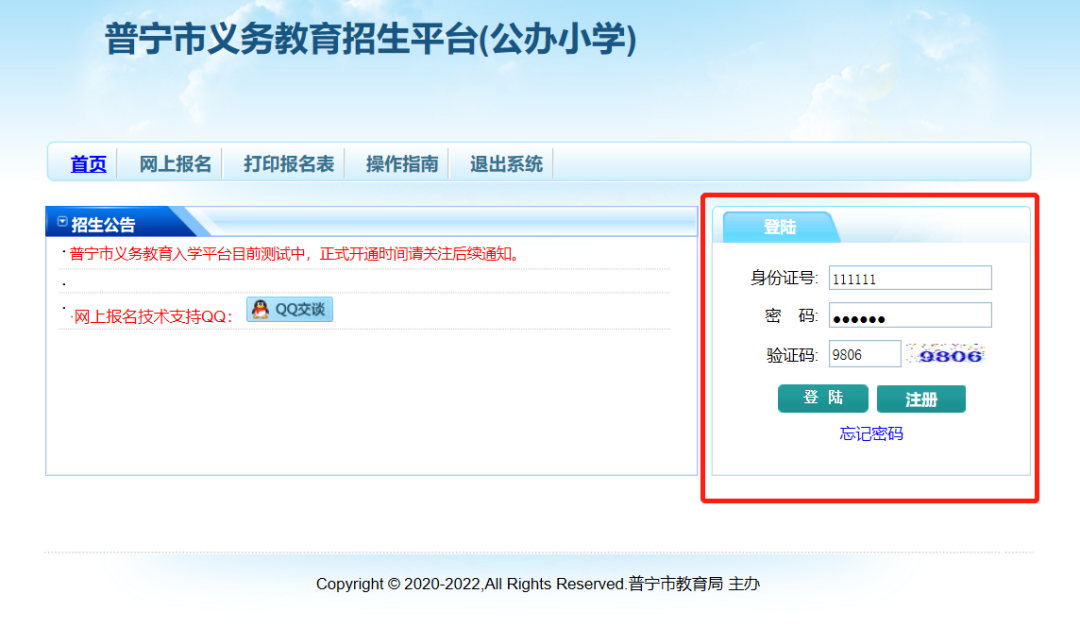This screenshot has height=628, width=1080.
Task: Open the QQ交谈 chat button
Action: tap(290, 309)
